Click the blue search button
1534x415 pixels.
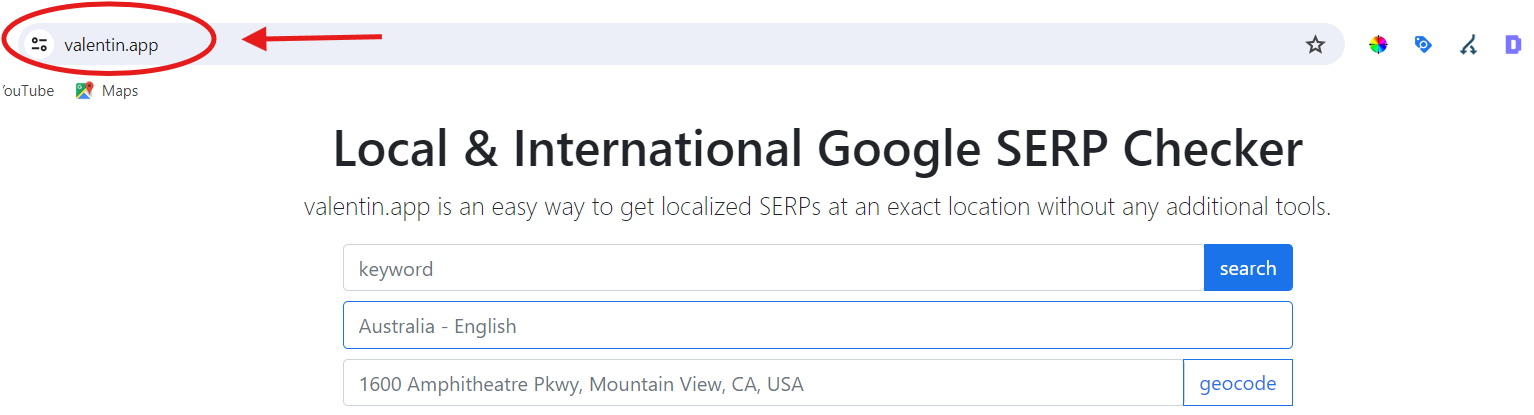click(1248, 268)
